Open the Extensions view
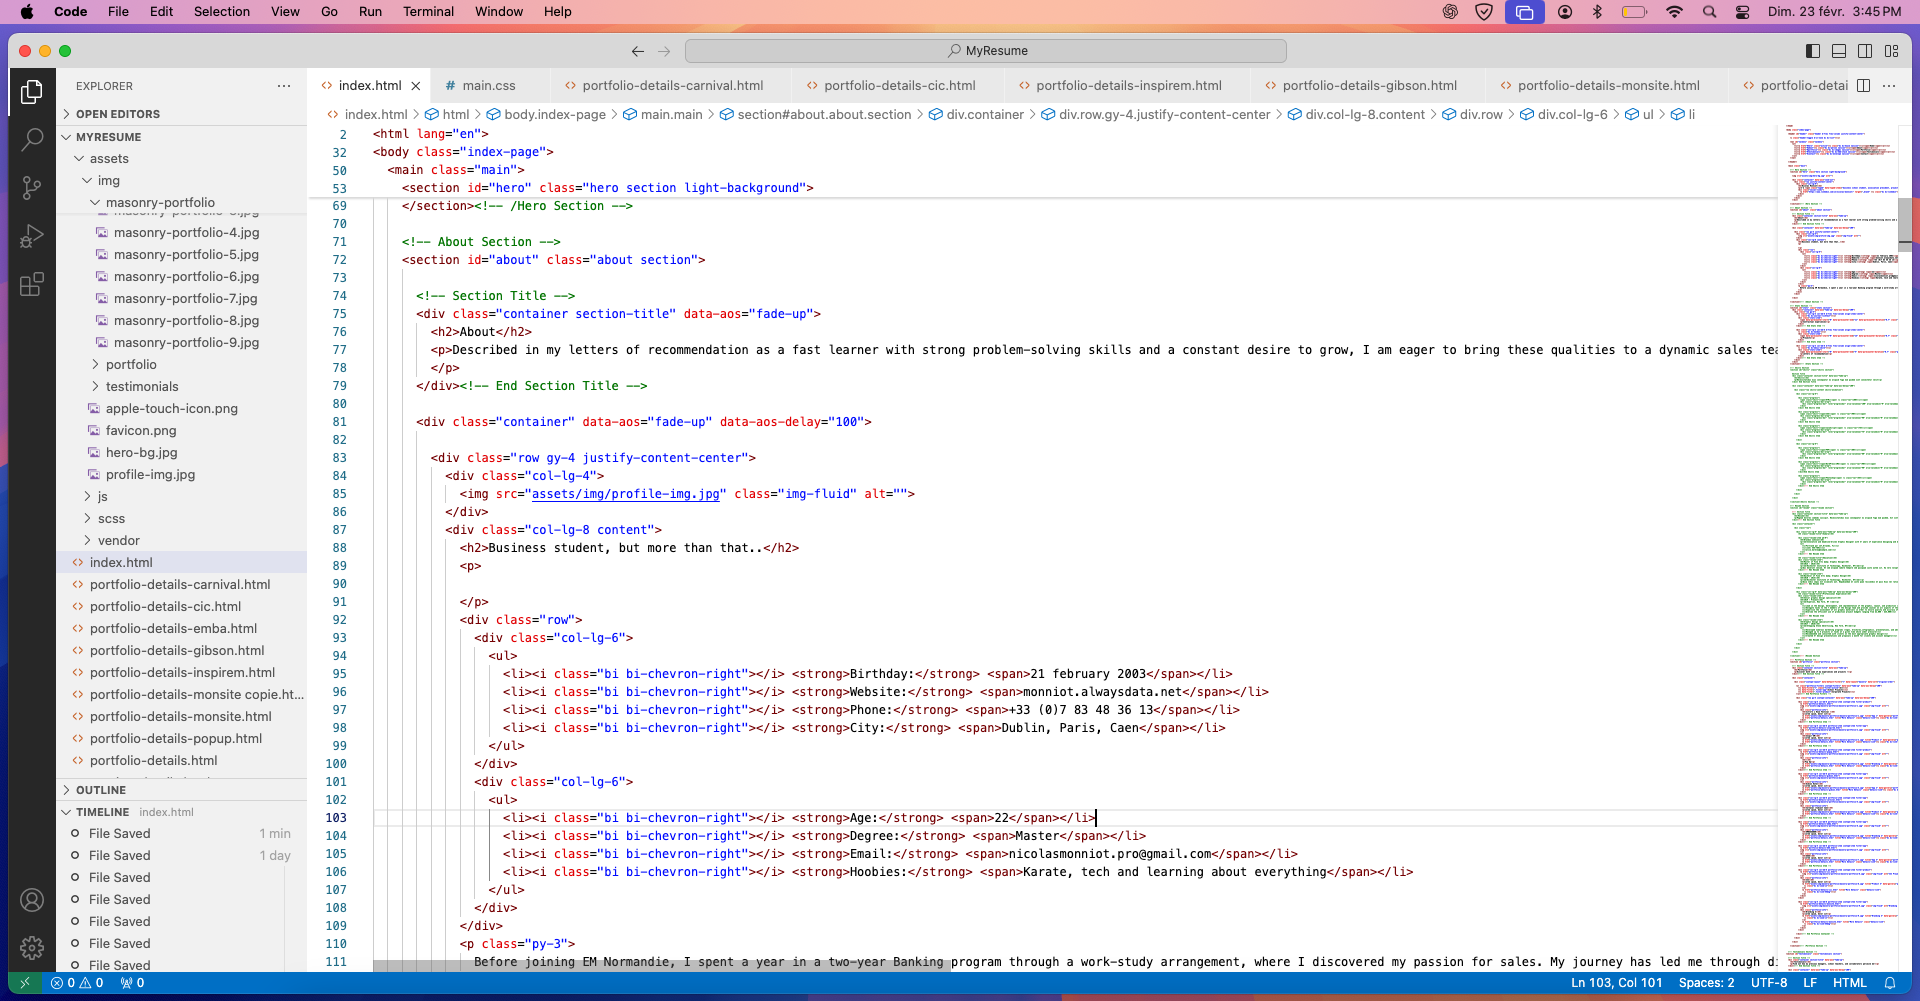The width and height of the screenshot is (1920, 1001). tap(32, 285)
